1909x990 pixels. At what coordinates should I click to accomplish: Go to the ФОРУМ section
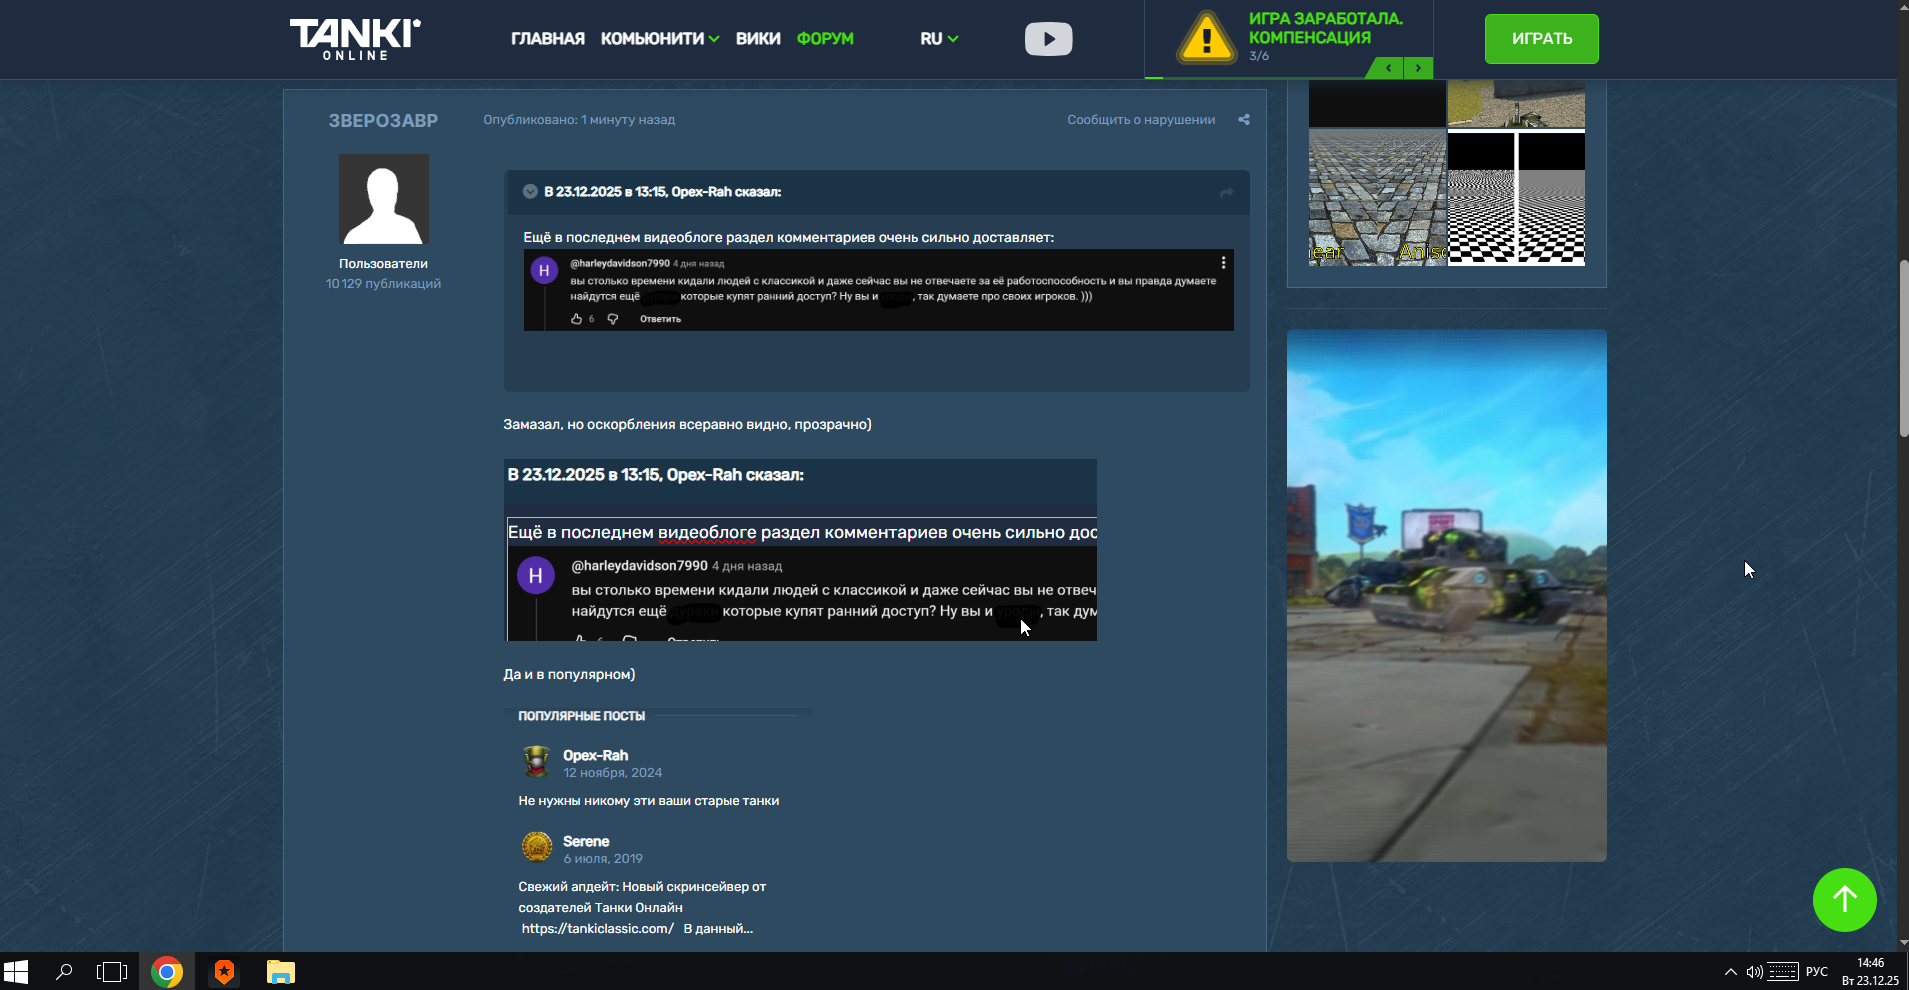[x=825, y=39]
